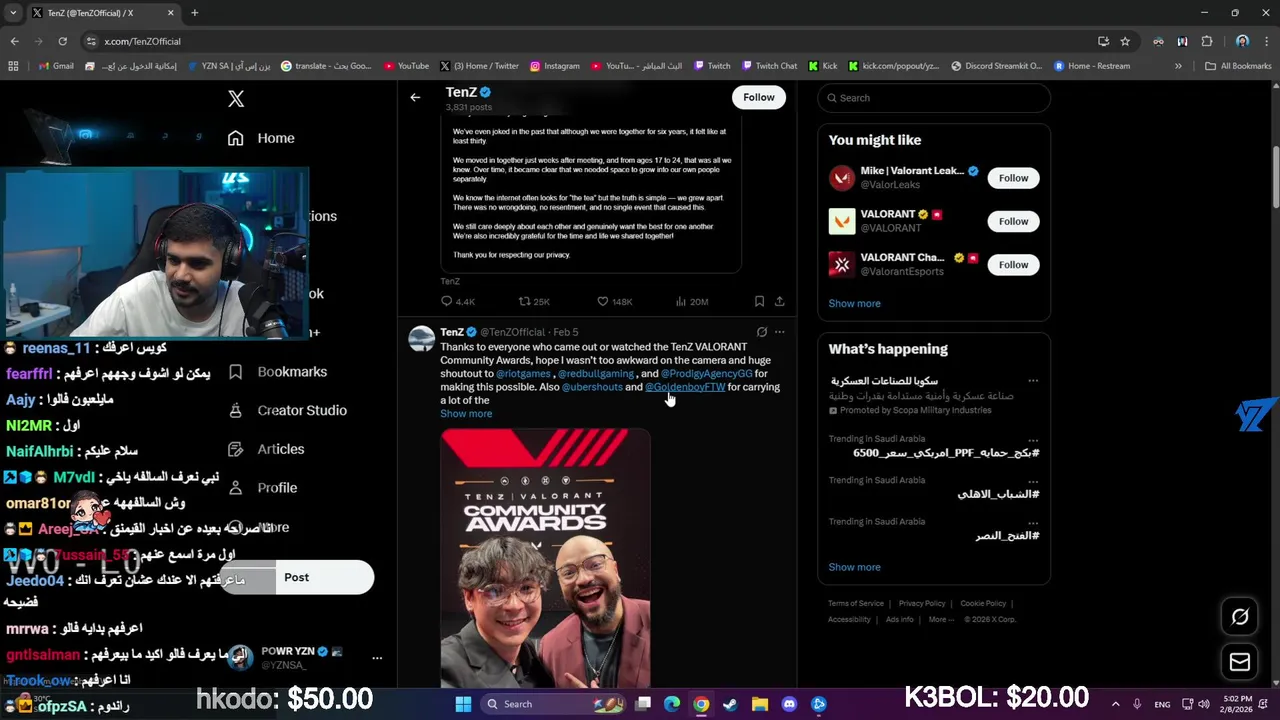Follow the VALORANT Champions account
The width and height of the screenshot is (1280, 720).
pos(1013,265)
